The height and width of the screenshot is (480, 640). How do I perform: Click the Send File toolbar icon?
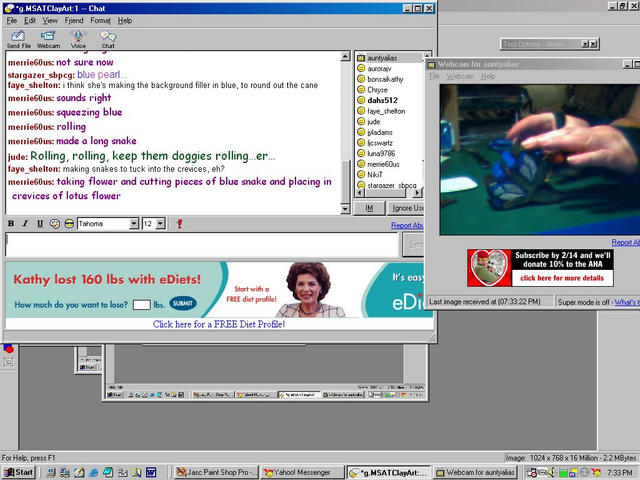click(x=18, y=40)
